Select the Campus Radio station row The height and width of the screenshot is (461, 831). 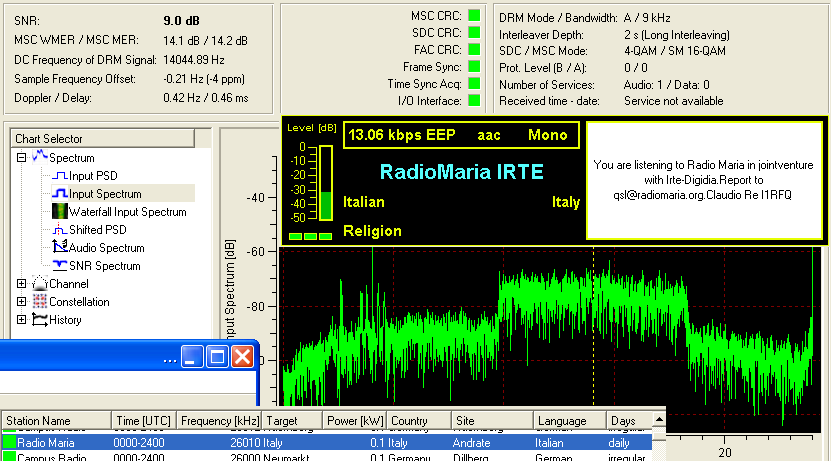[x=327, y=456]
